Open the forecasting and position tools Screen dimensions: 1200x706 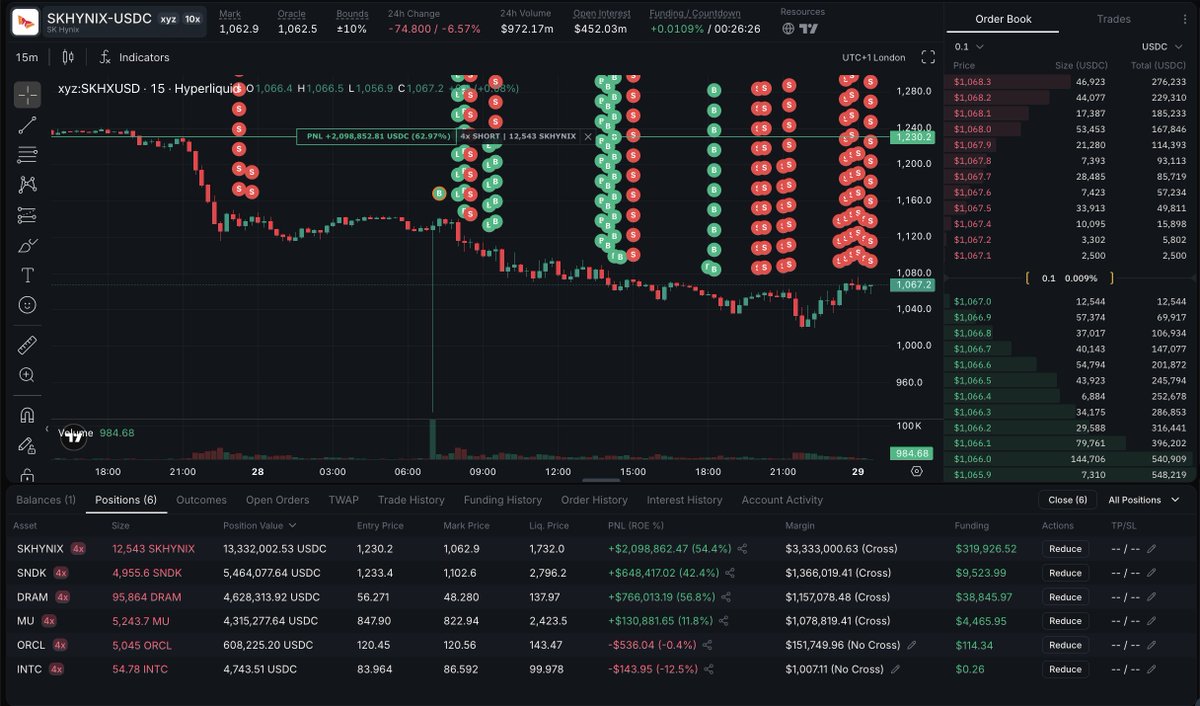(x=28, y=215)
